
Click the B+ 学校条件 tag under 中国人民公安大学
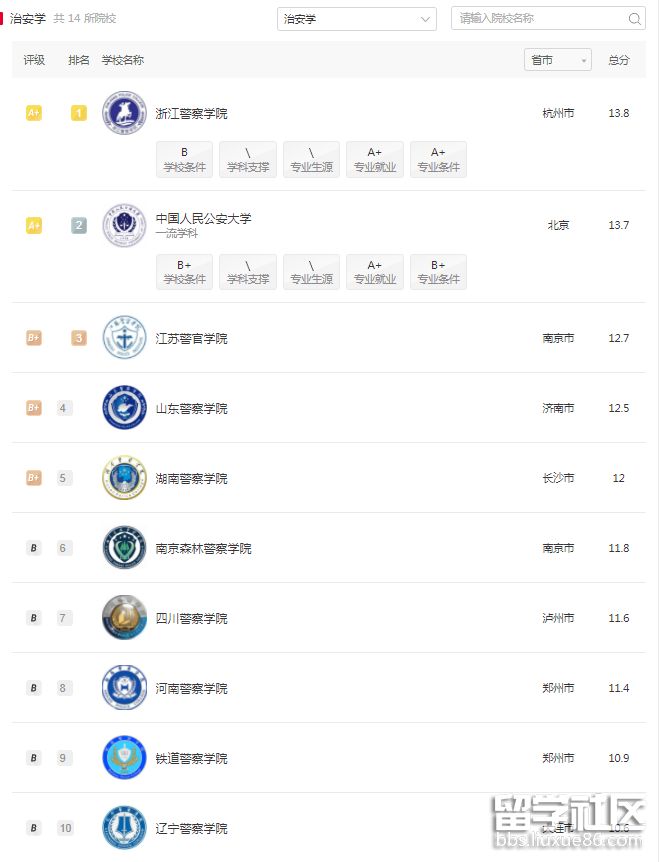184,271
